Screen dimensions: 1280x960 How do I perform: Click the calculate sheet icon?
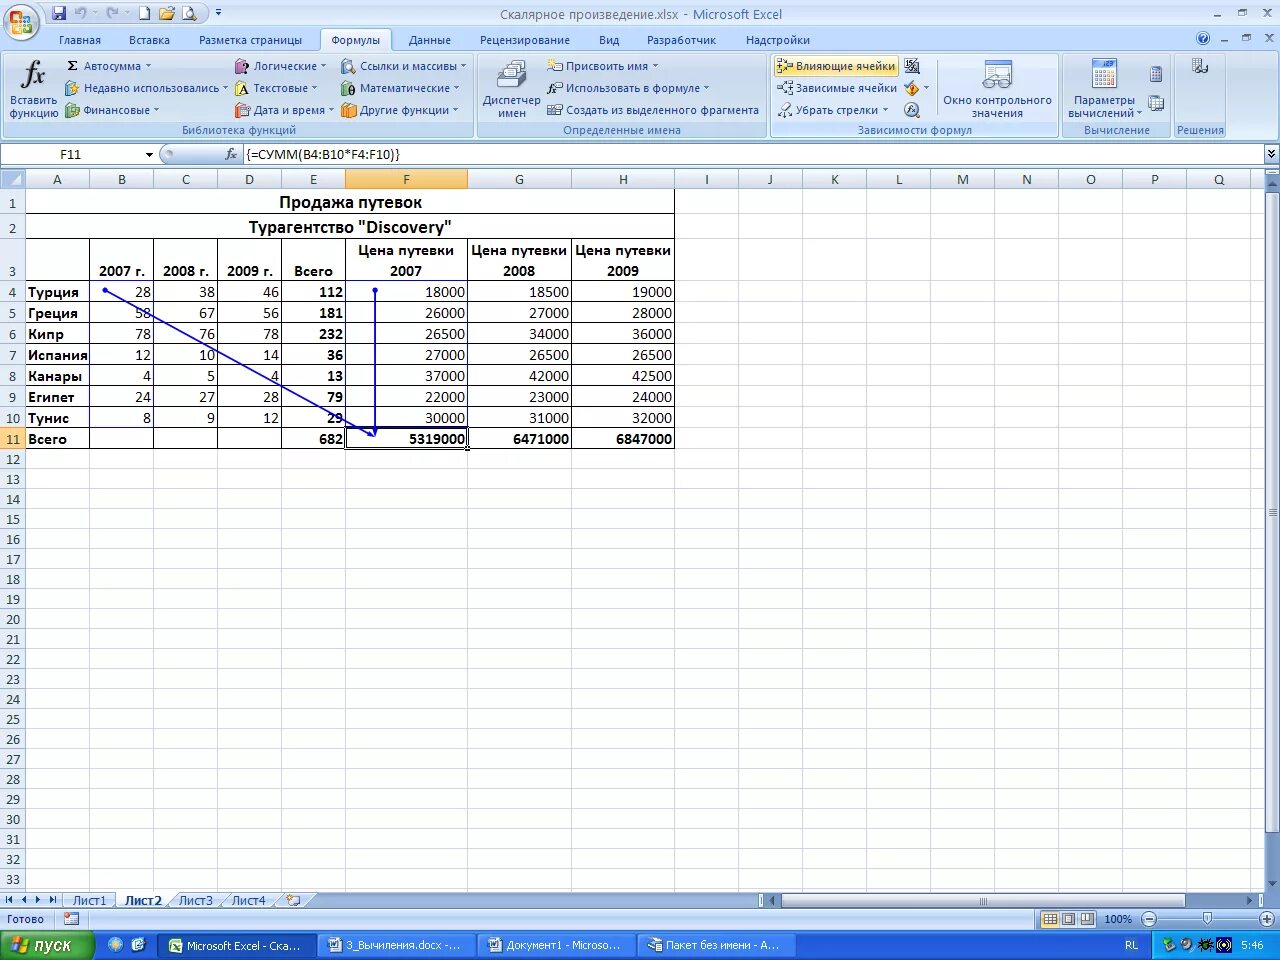point(1156,103)
